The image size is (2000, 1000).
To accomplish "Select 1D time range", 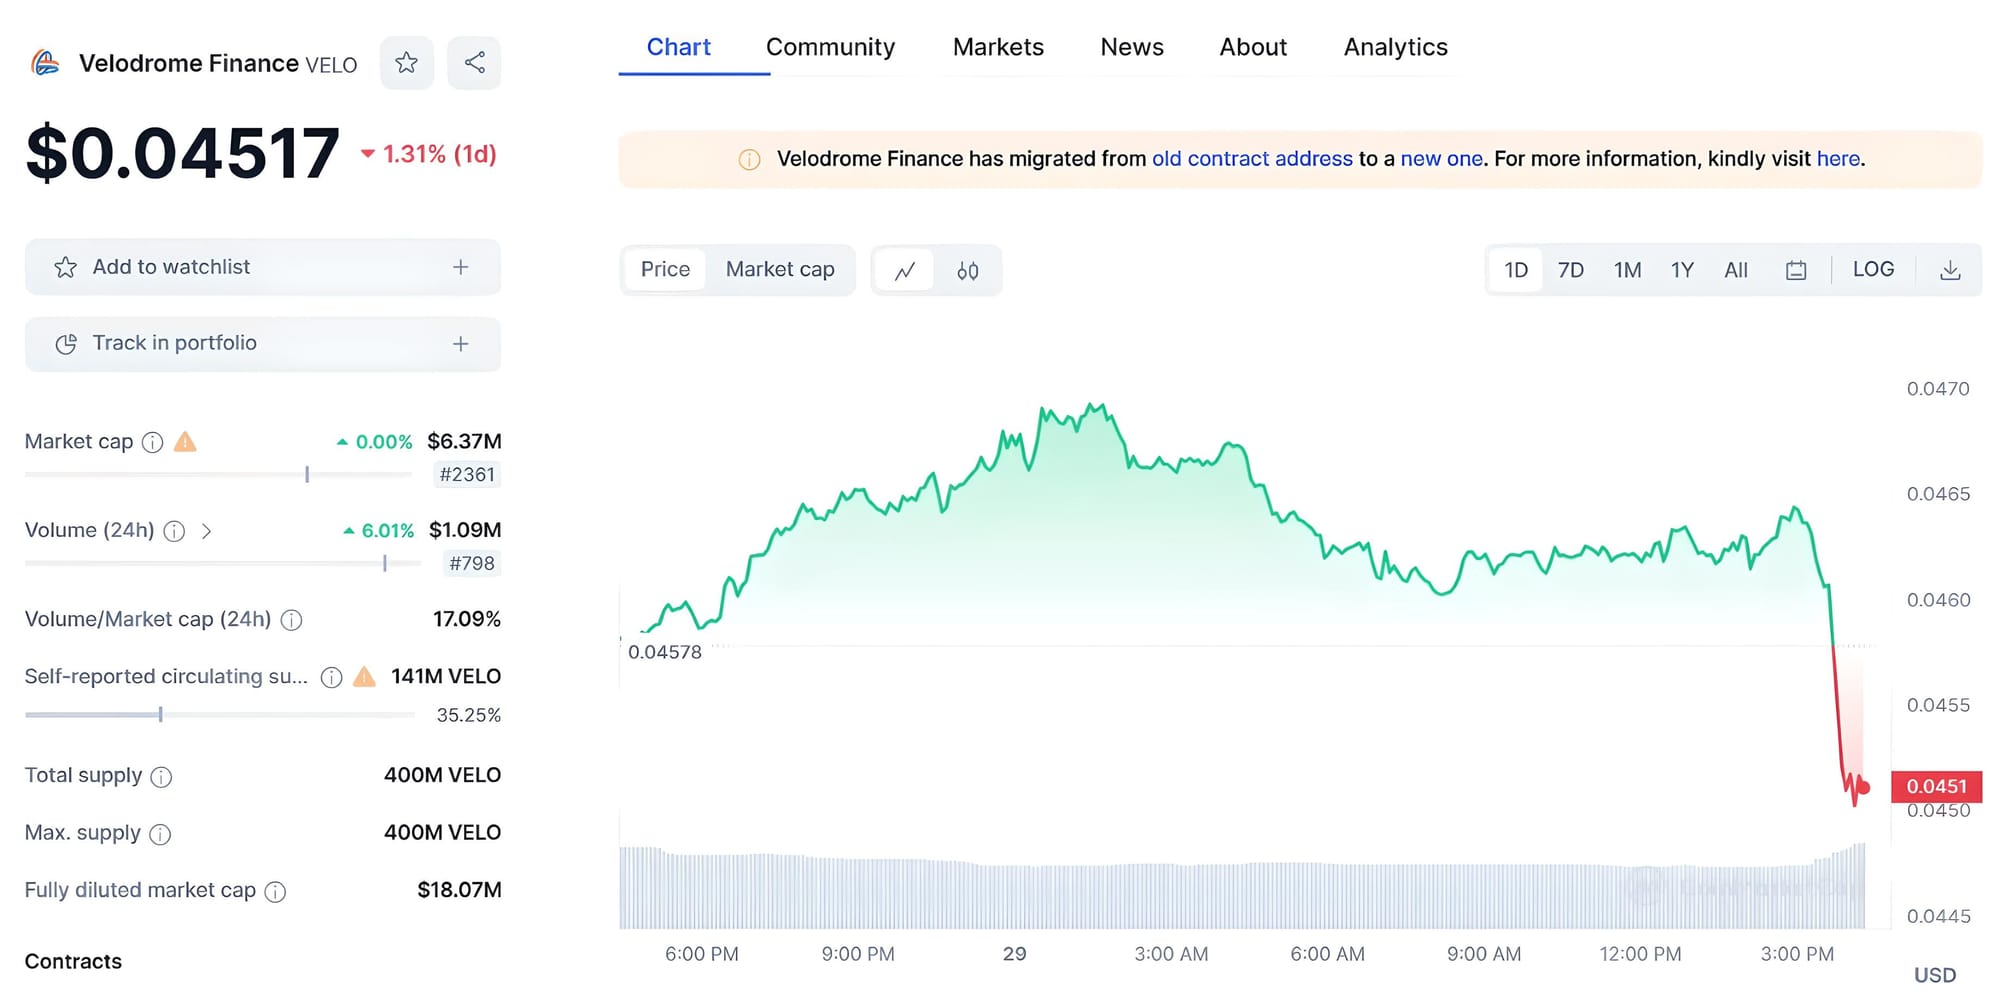I will pos(1516,270).
